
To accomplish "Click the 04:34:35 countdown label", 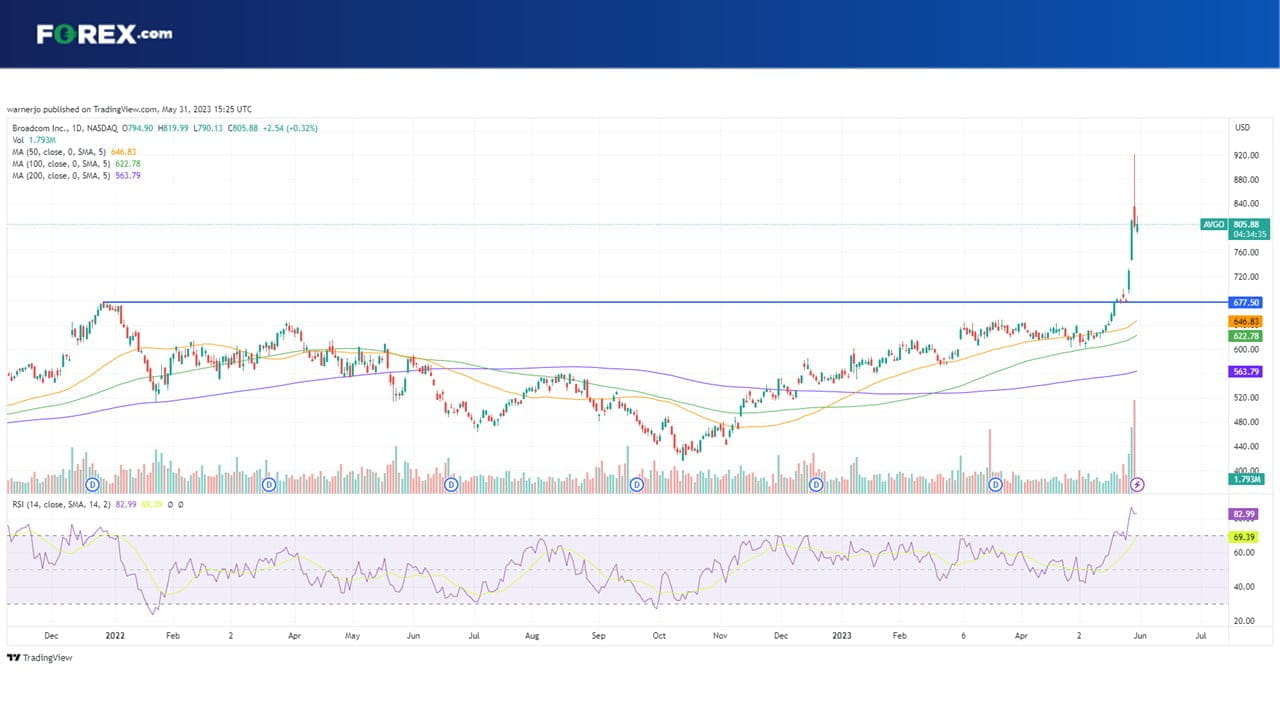I will 1249,235.
